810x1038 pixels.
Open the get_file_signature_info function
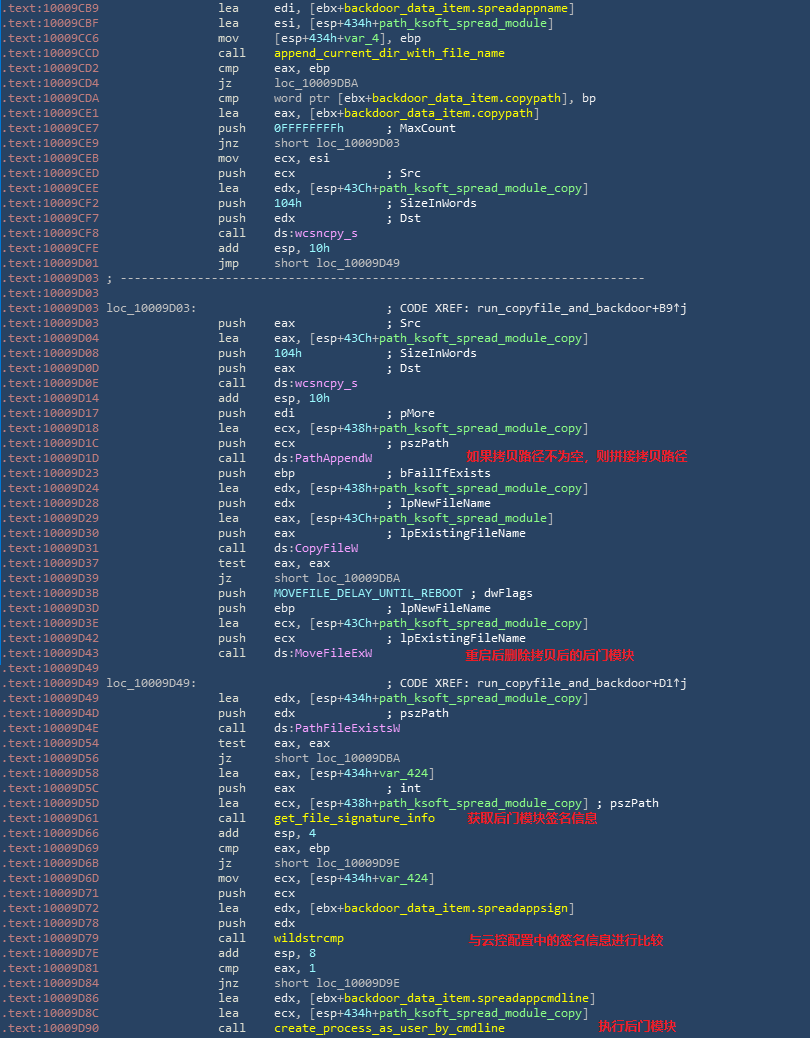pyautogui.click(x=354, y=818)
